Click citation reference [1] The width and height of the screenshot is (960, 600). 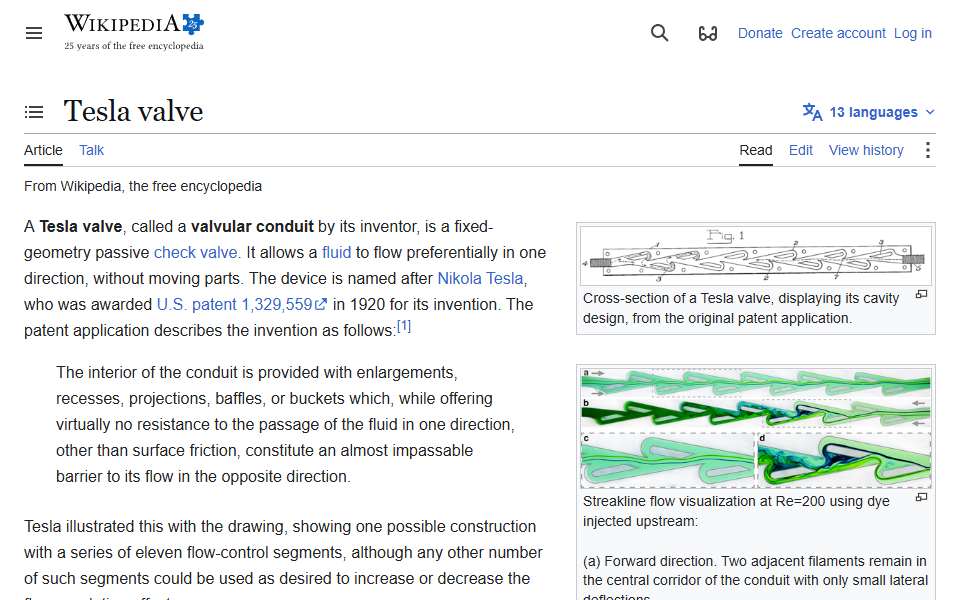pos(404,326)
